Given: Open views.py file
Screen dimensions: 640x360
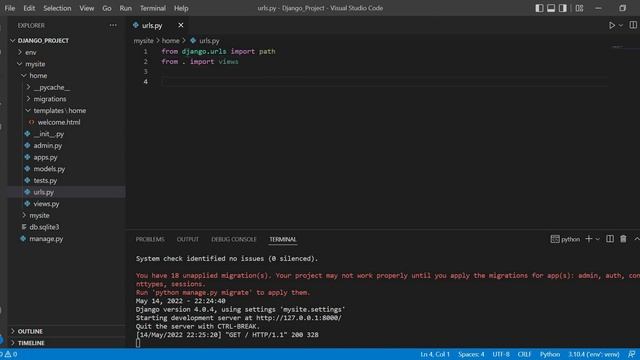Looking at the screenshot, I should [46, 204].
